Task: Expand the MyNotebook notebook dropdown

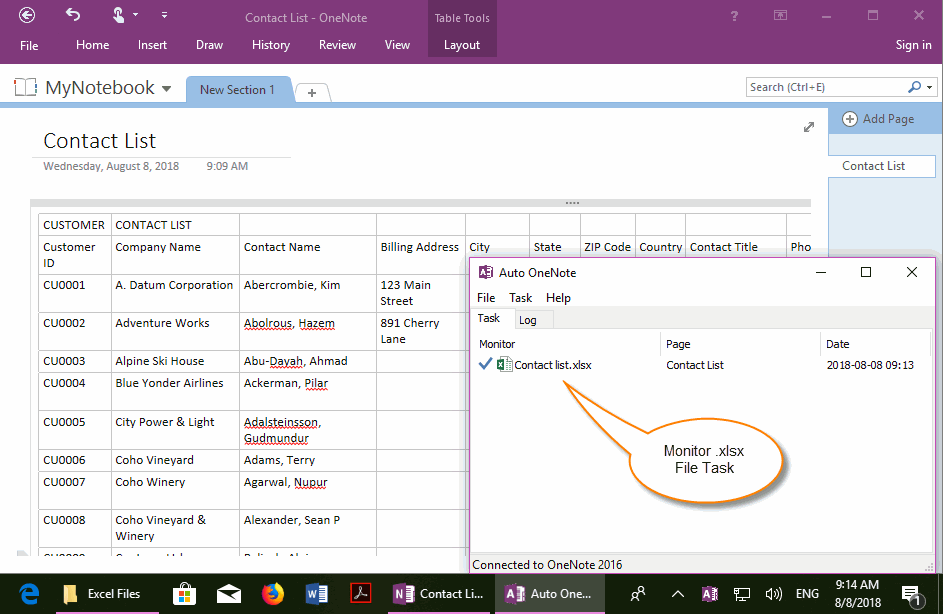Action: 167,89
